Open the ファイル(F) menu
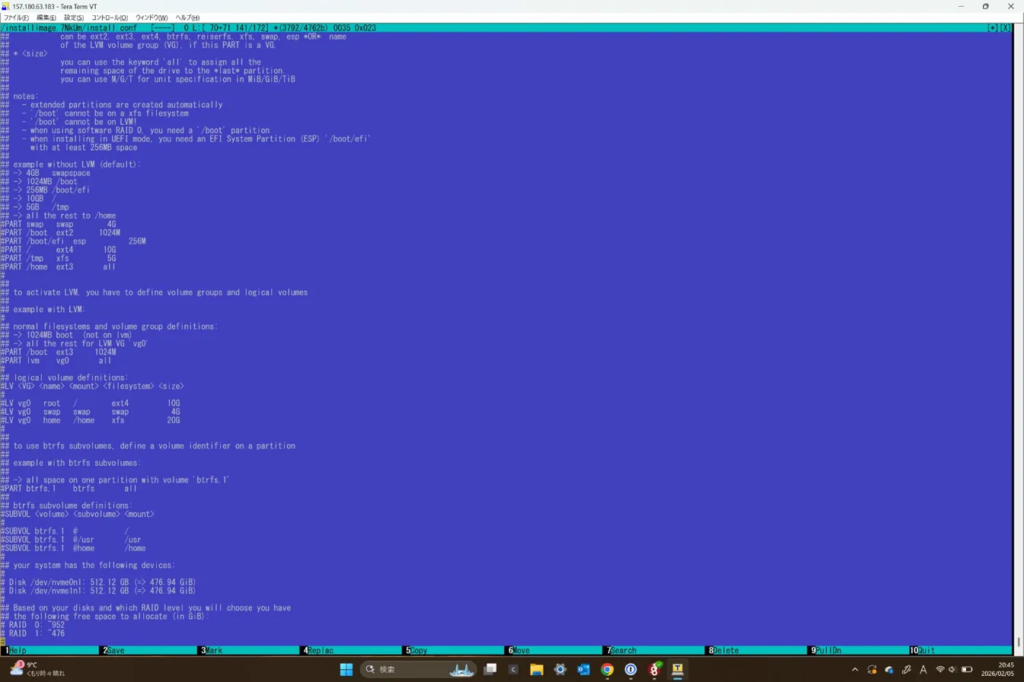Image resolution: width=1024 pixels, height=682 pixels. [x=17, y=17]
